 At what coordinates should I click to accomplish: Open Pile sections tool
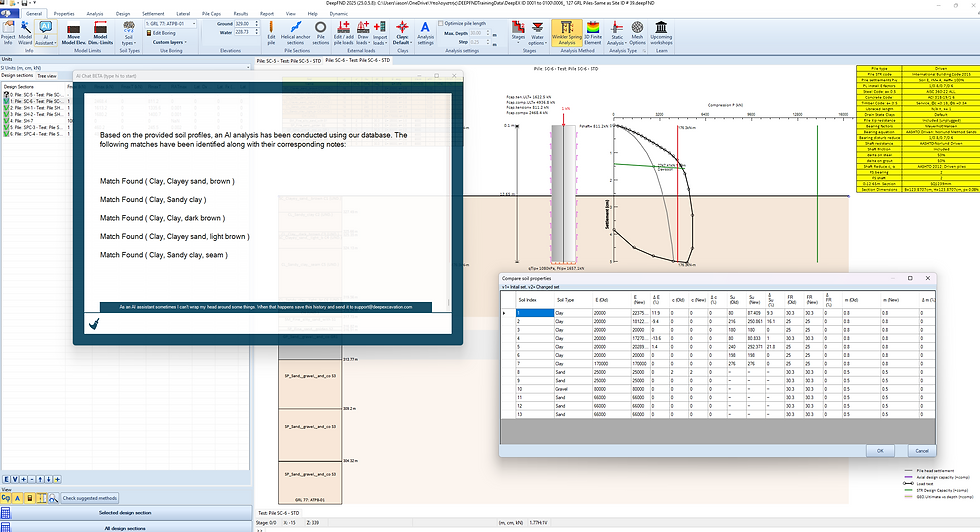click(321, 33)
